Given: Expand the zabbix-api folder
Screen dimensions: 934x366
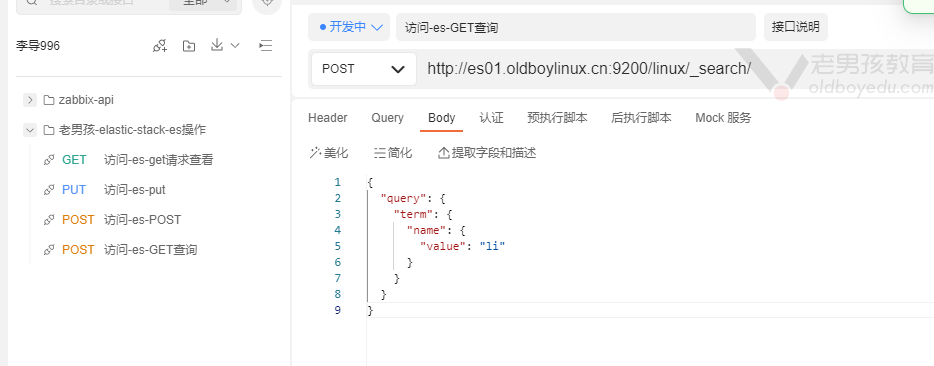Looking at the screenshot, I should [30, 100].
